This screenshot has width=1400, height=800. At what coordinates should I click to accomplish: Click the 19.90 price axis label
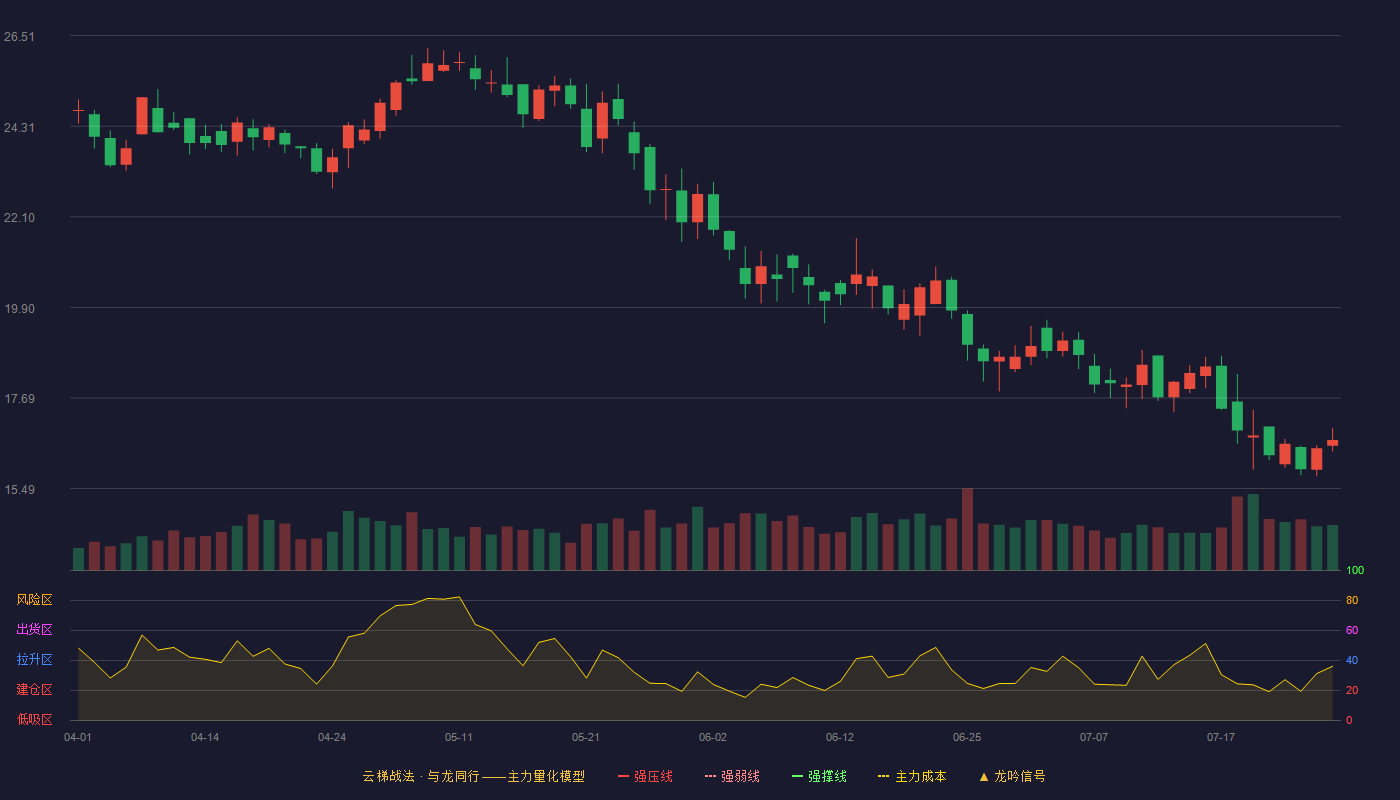[x=19, y=309]
